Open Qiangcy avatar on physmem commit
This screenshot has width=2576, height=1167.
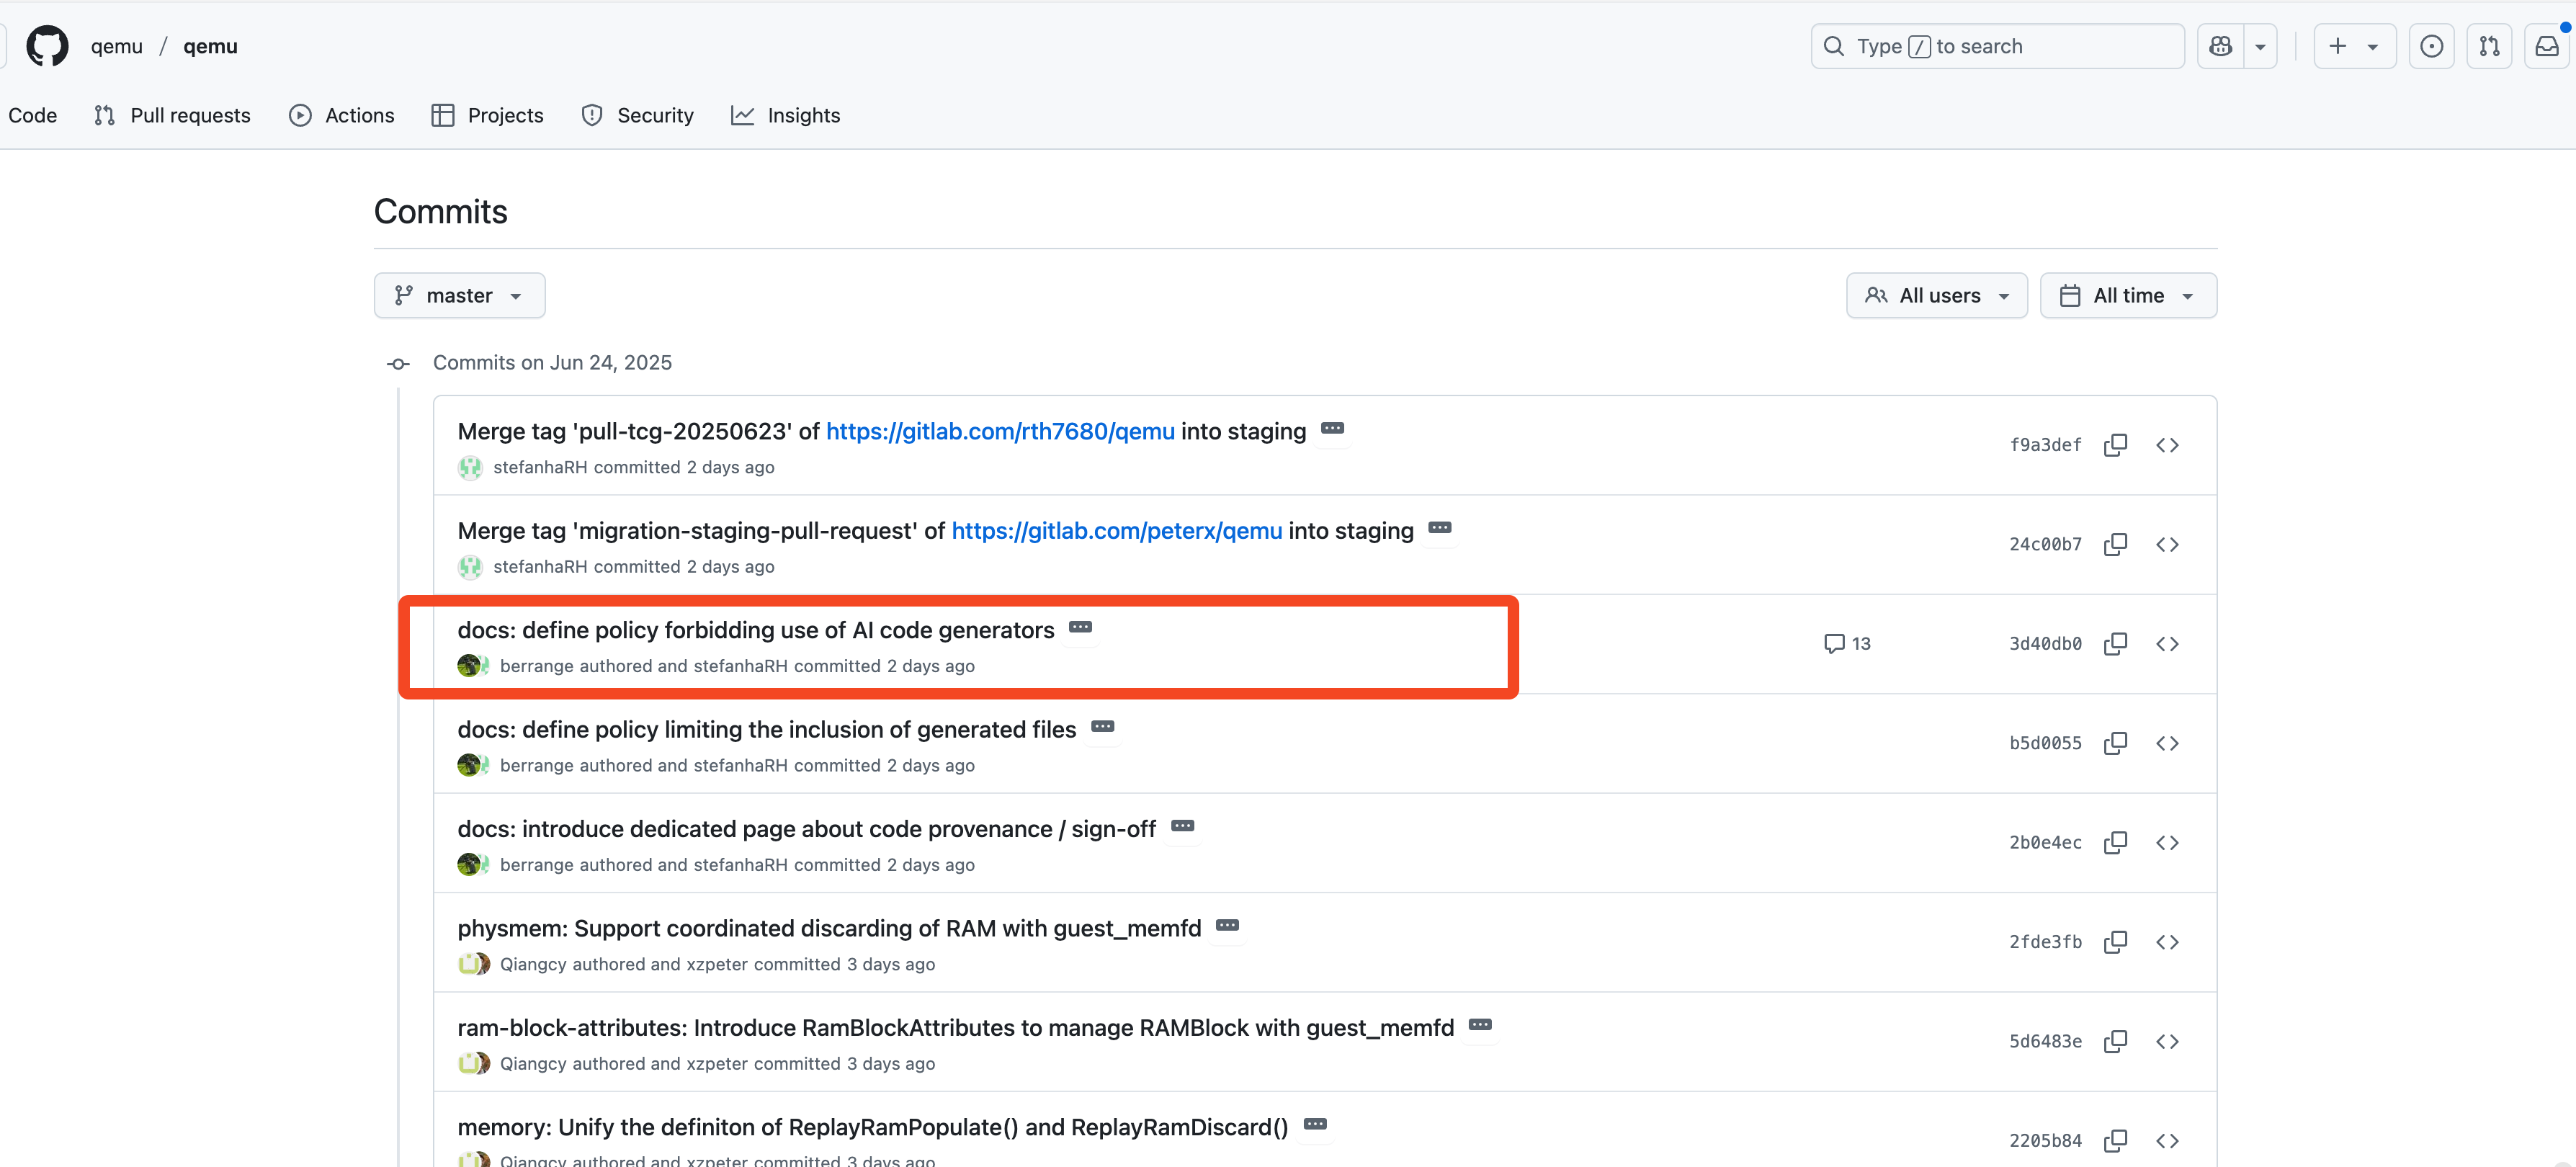tap(469, 964)
